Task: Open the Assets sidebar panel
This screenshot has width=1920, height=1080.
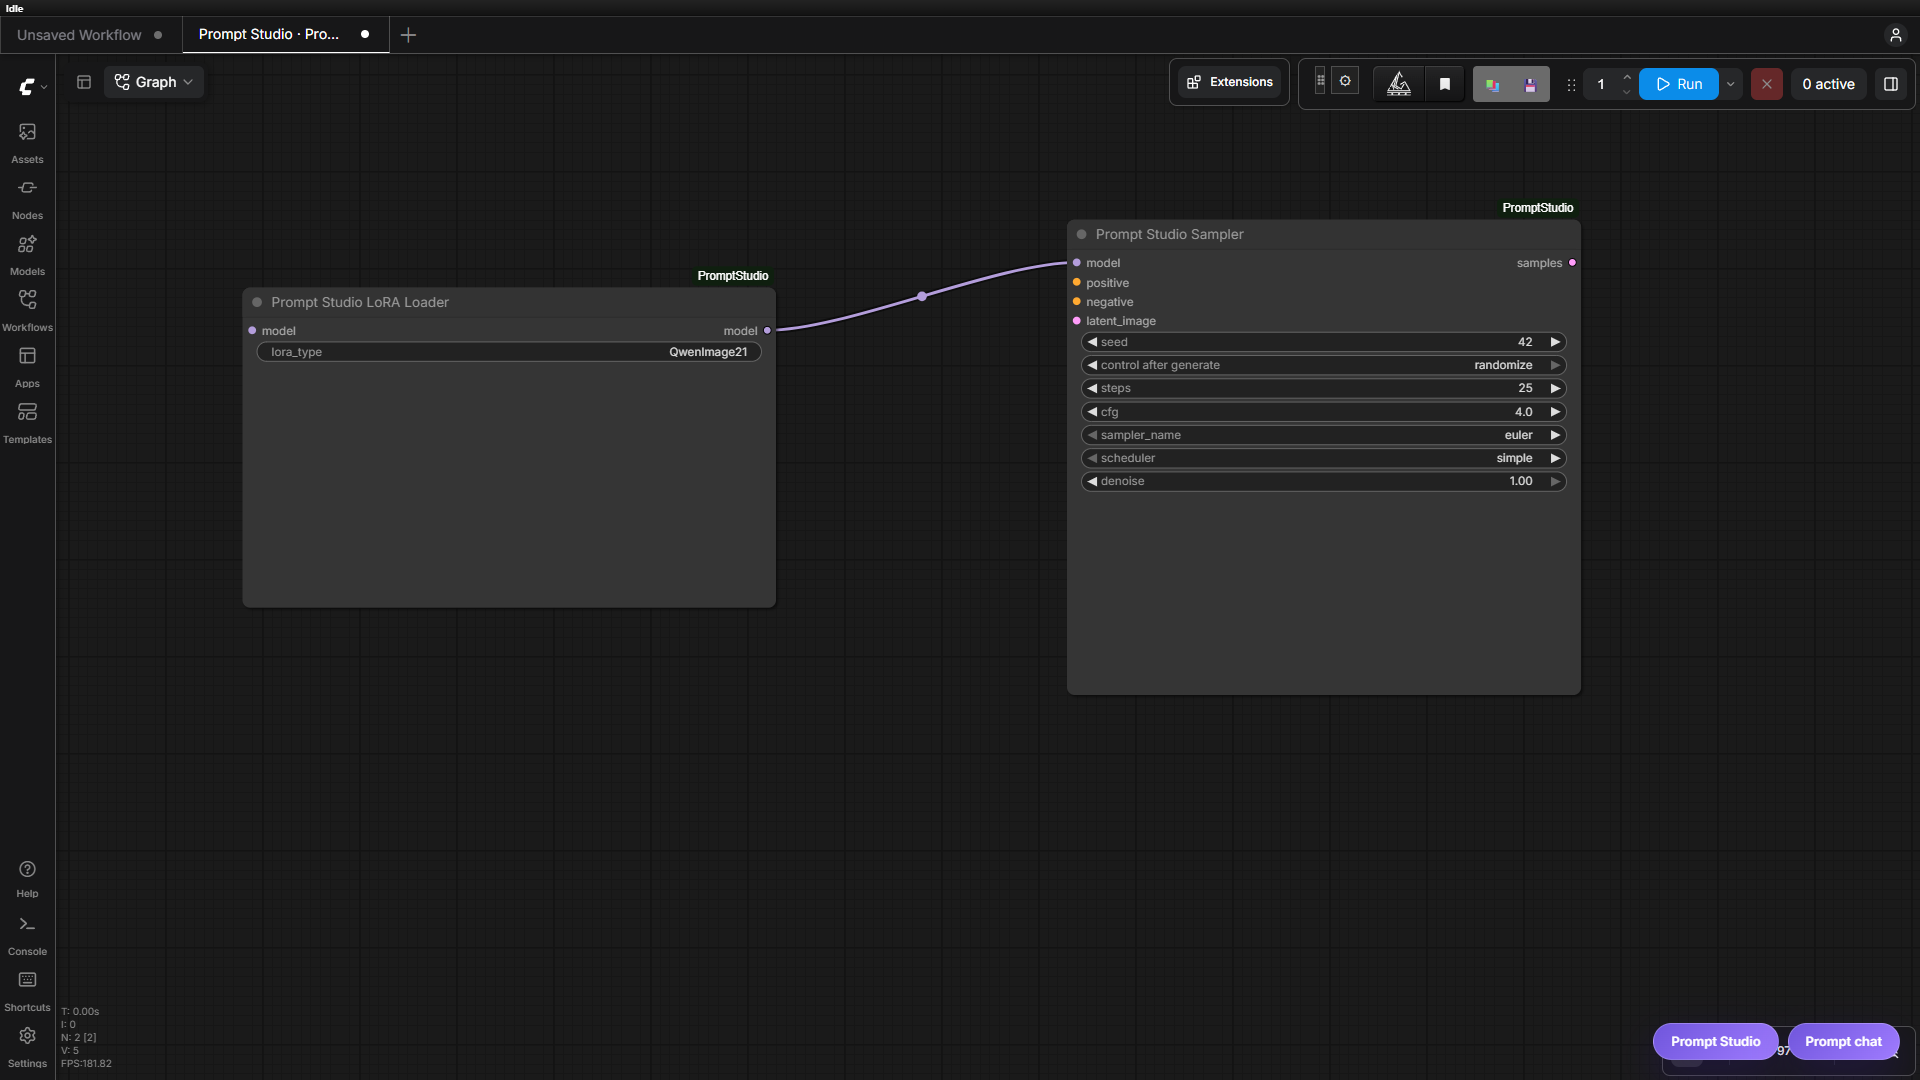Action: coord(27,143)
